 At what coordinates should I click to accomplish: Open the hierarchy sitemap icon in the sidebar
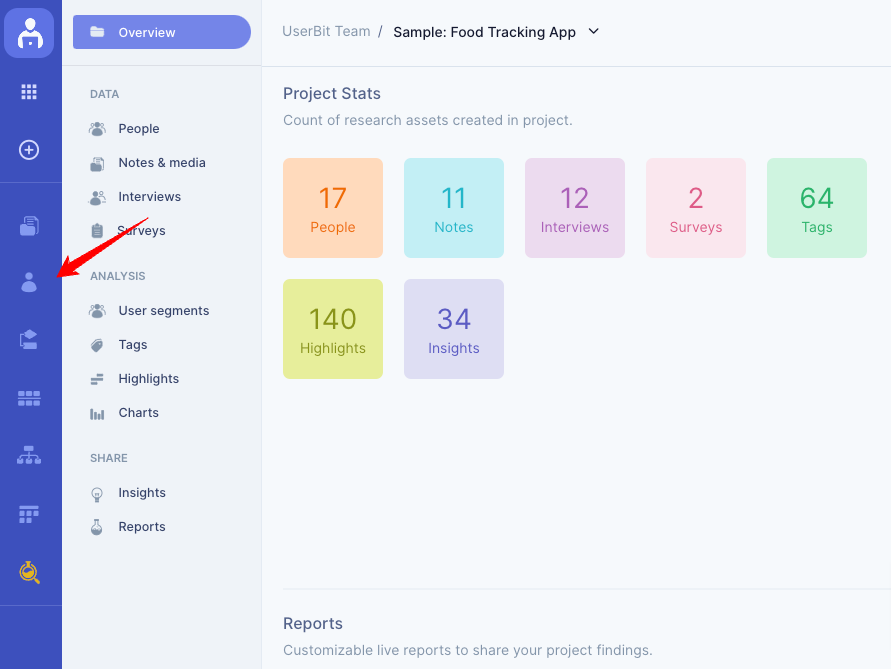[29, 455]
